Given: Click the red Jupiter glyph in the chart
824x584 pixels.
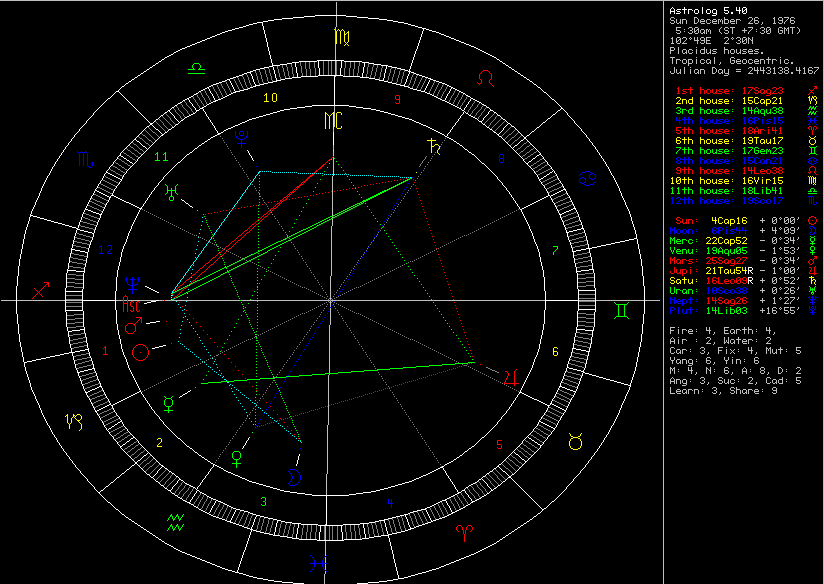Looking at the screenshot, I should [x=511, y=377].
